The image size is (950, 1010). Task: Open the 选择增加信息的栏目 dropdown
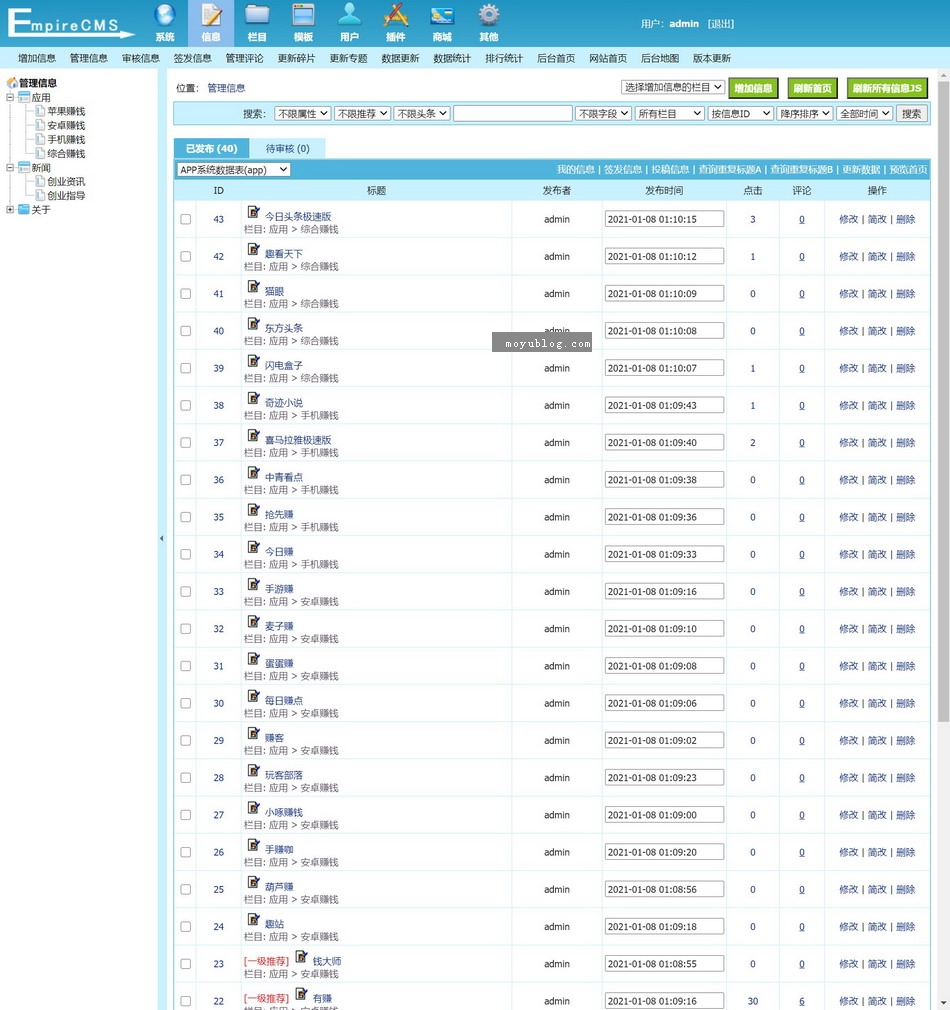point(672,87)
